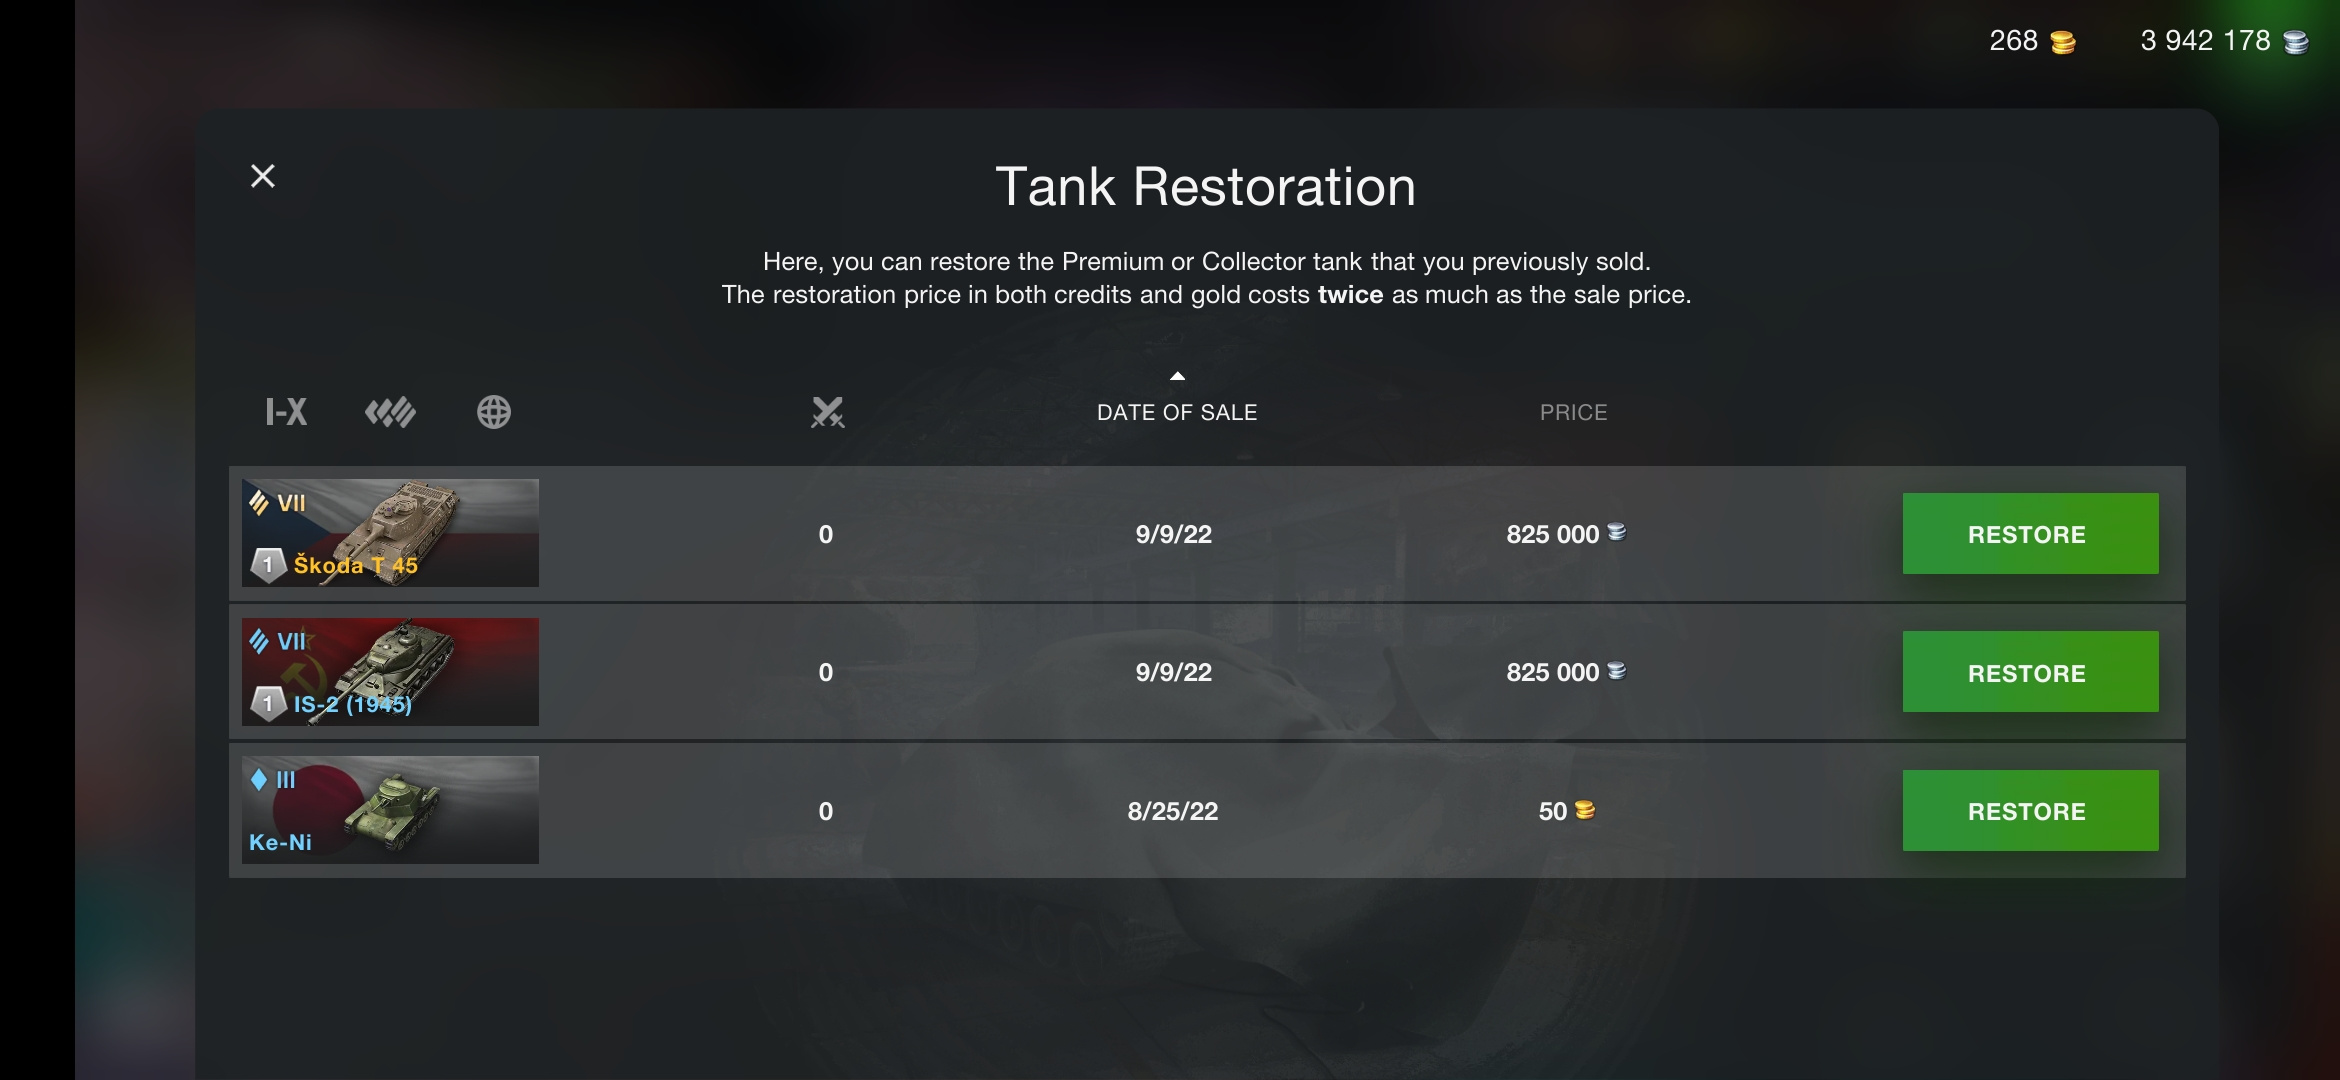Open the tank type filter icon
Screen dimensions: 2340x1080
(390, 412)
